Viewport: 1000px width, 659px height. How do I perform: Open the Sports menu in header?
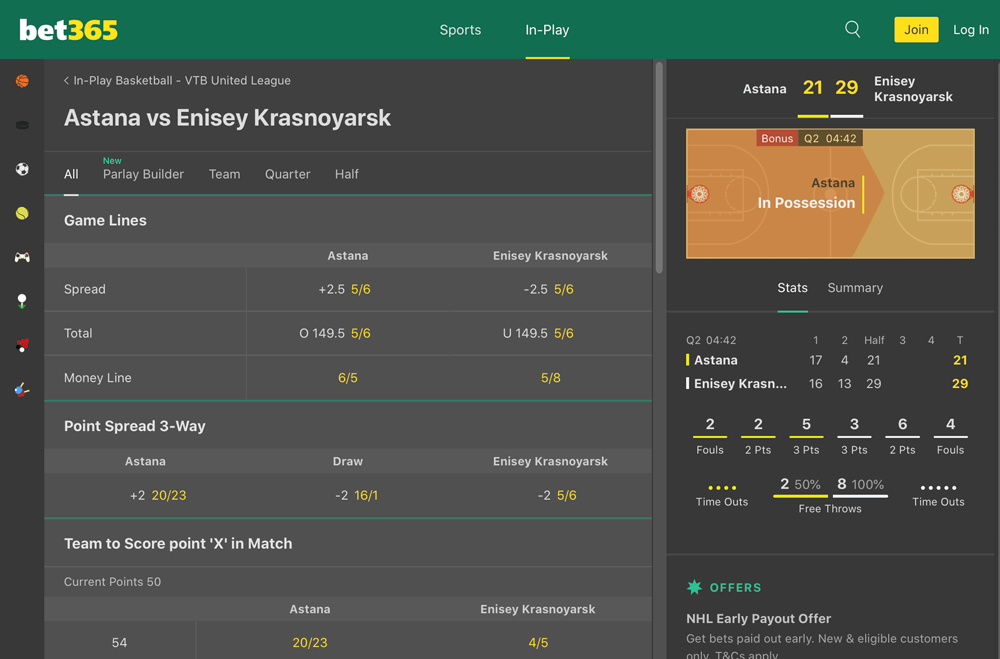click(460, 30)
